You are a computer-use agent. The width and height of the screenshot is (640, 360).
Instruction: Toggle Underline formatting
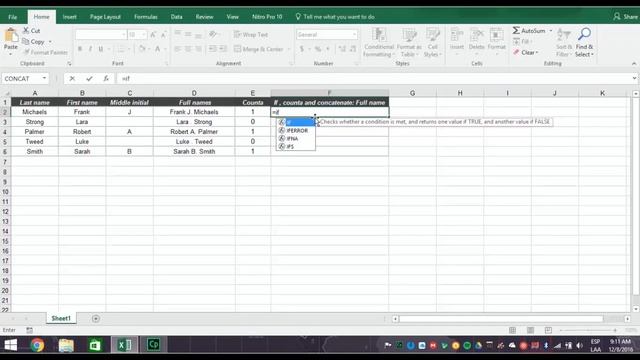[101, 49]
